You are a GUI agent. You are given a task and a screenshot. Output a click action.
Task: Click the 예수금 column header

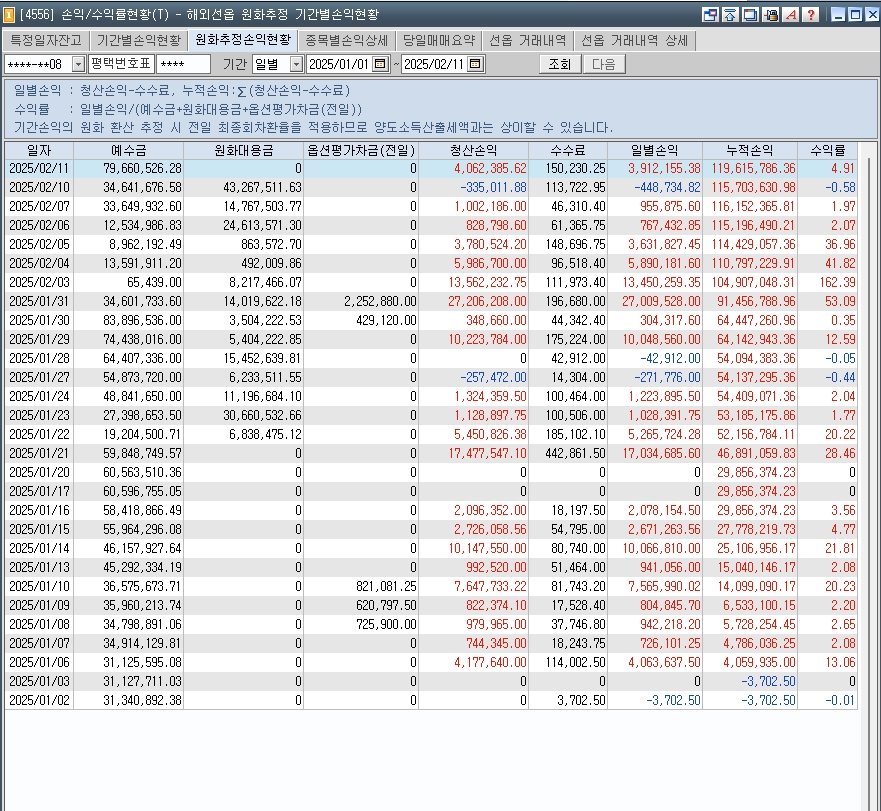[x=129, y=151]
